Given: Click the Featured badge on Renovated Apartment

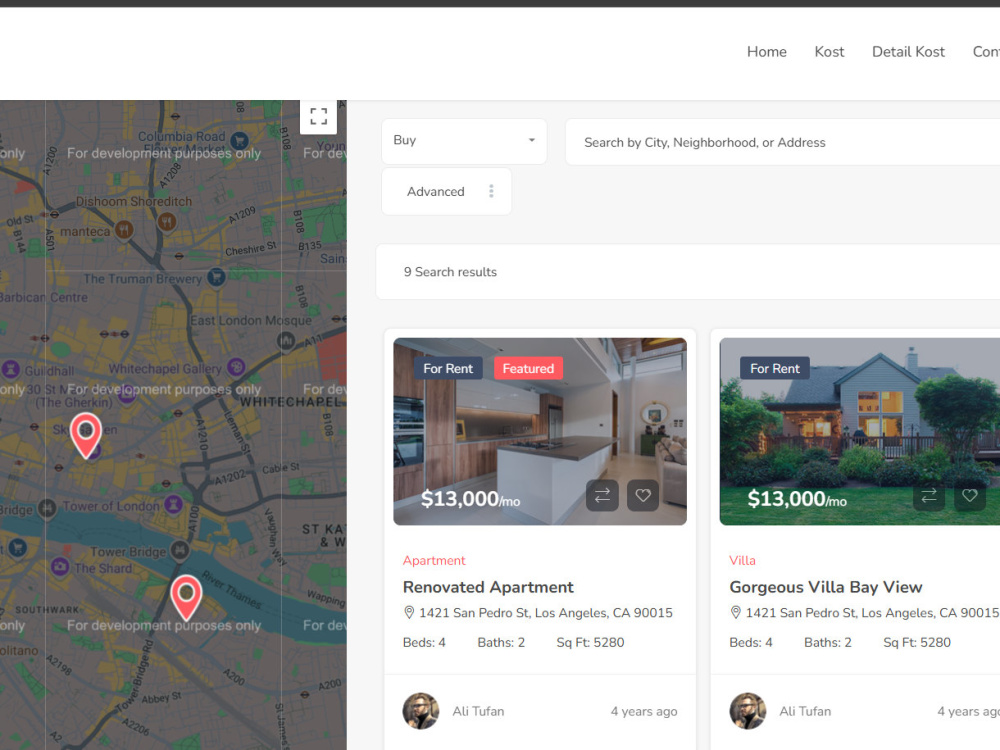Looking at the screenshot, I should 528,369.
